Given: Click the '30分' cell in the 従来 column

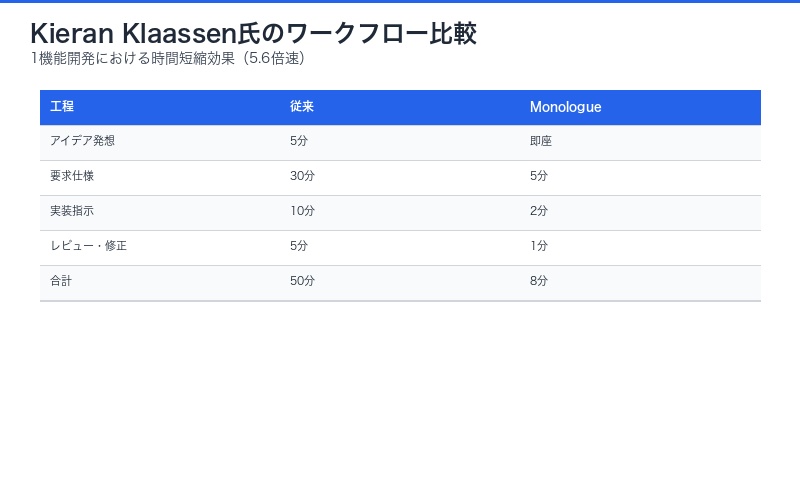Looking at the screenshot, I should click(302, 177).
